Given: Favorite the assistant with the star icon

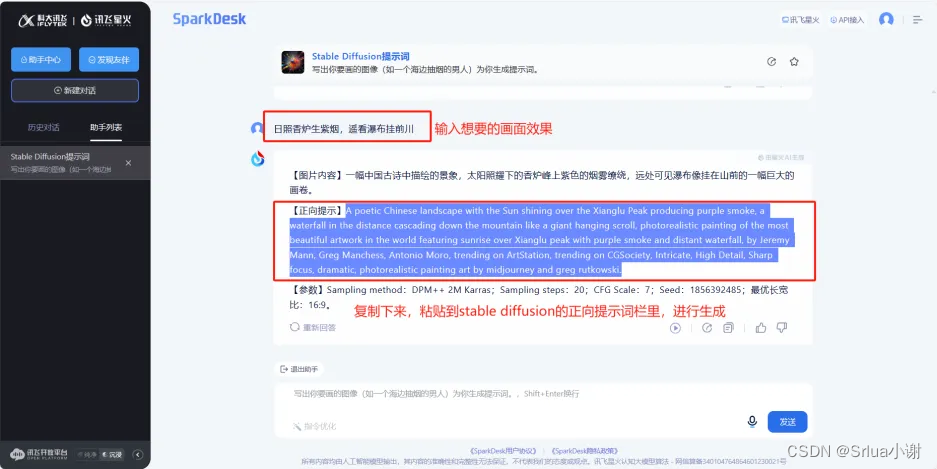Looking at the screenshot, I should pyautogui.click(x=794, y=62).
